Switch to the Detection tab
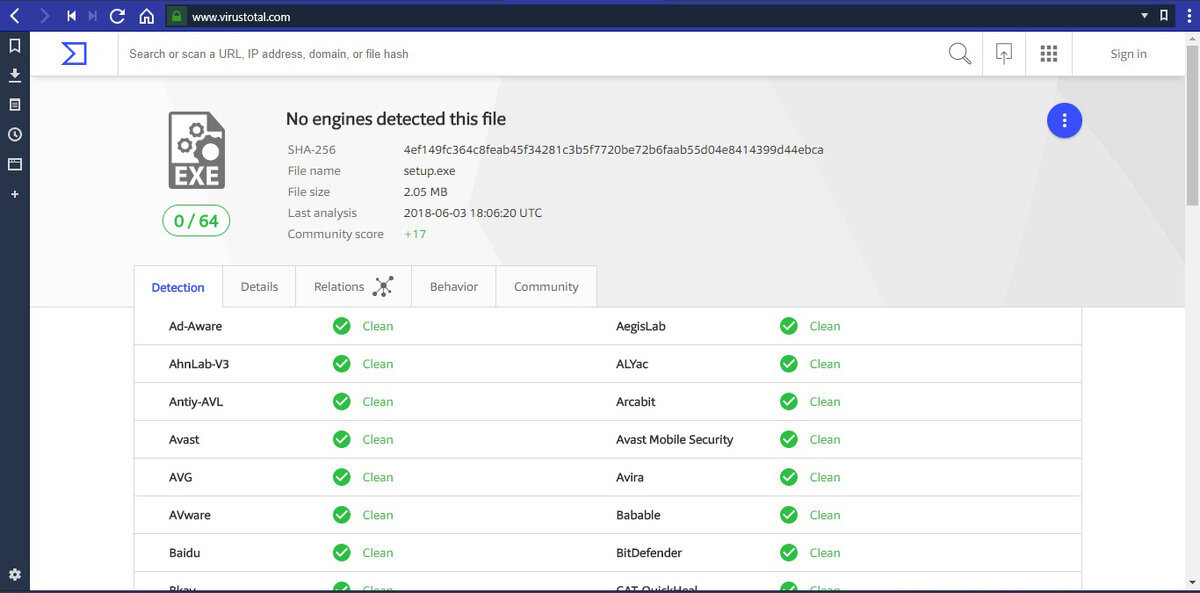1200x593 pixels. coord(178,287)
